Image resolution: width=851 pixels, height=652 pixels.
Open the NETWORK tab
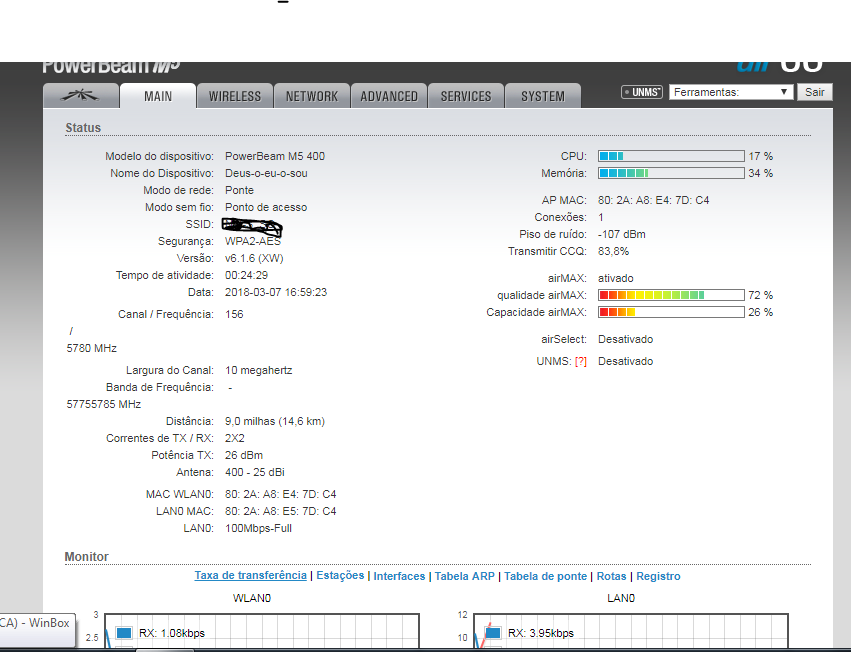point(312,96)
